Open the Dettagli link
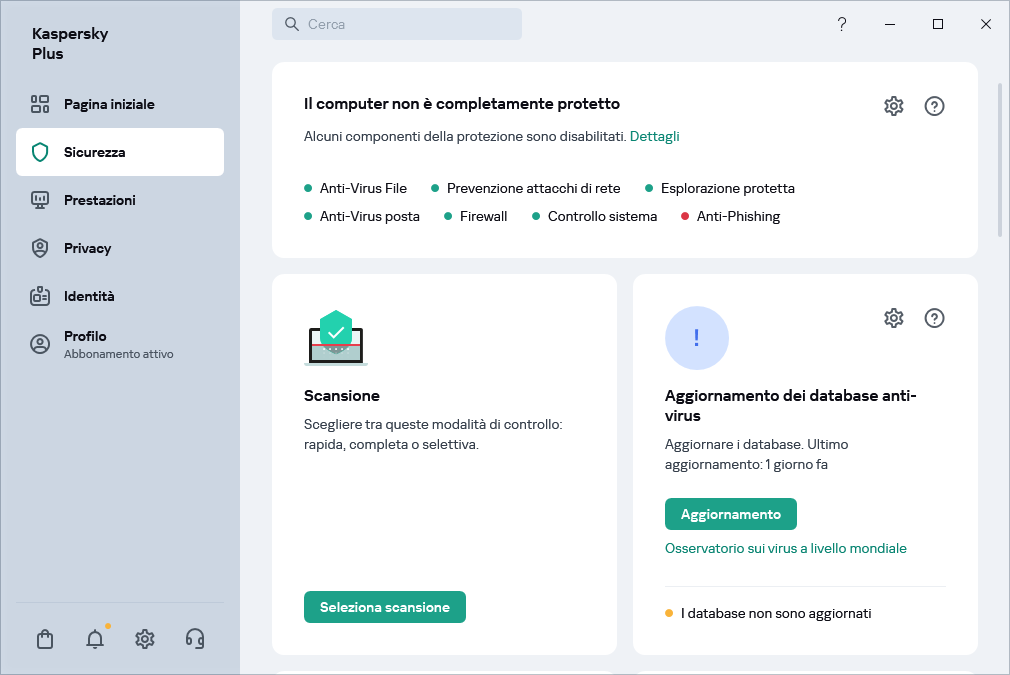 pyautogui.click(x=654, y=136)
